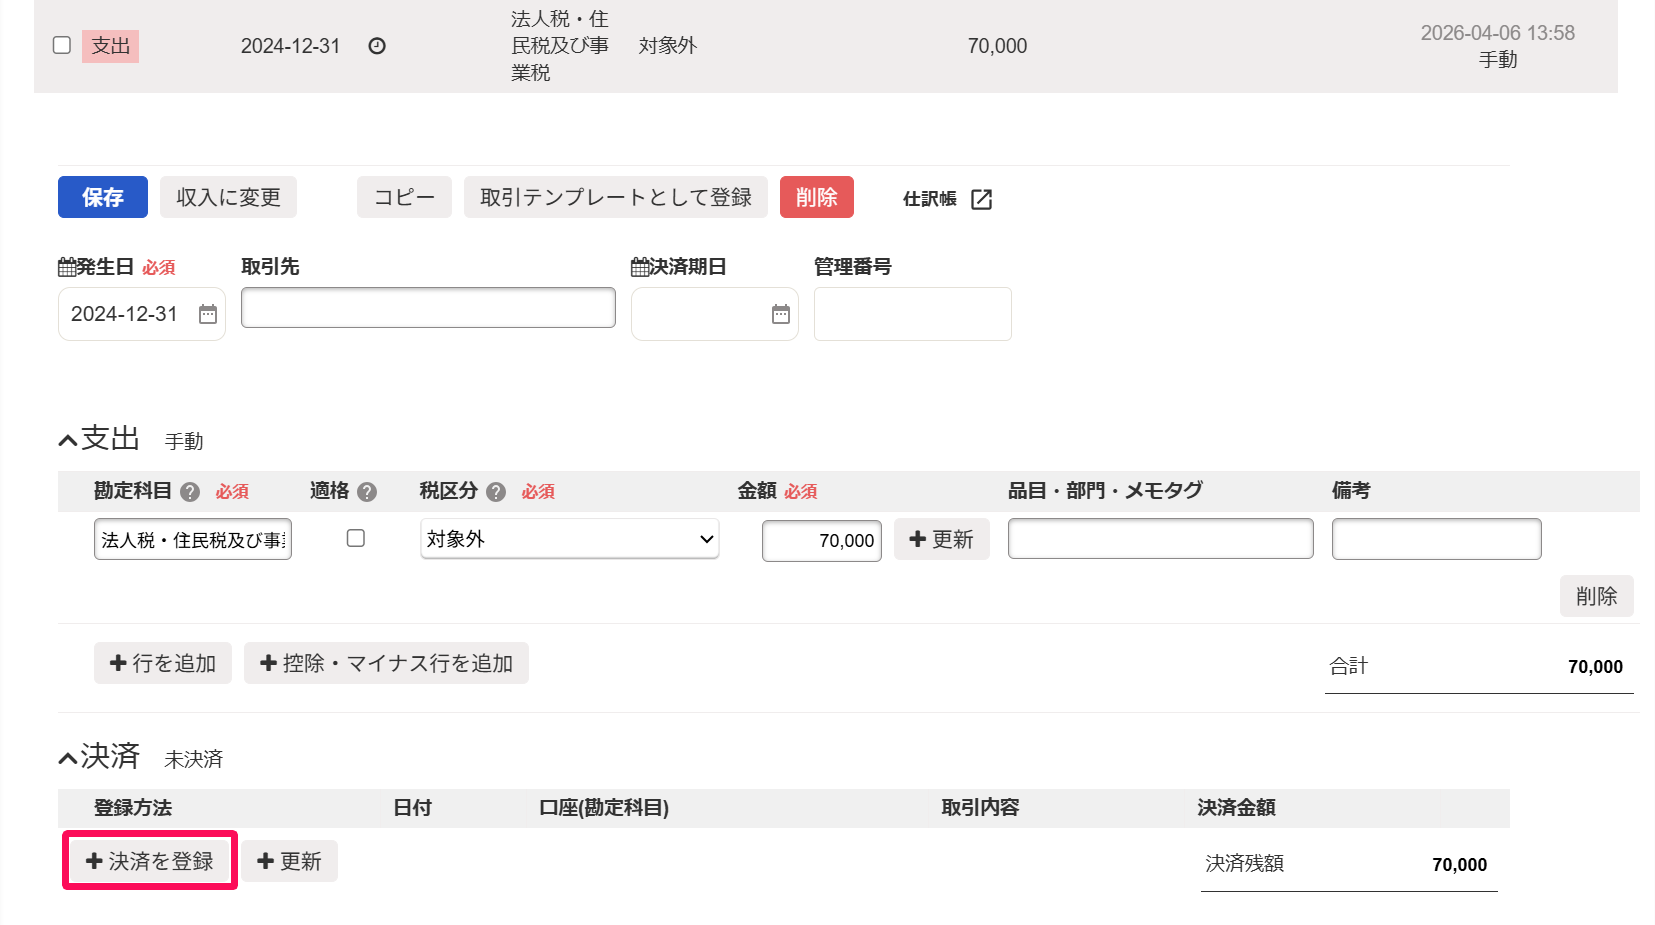Click the 勘定科目 field with 法人税・住民税
Image resolution: width=1655 pixels, height=925 pixels.
[193, 539]
